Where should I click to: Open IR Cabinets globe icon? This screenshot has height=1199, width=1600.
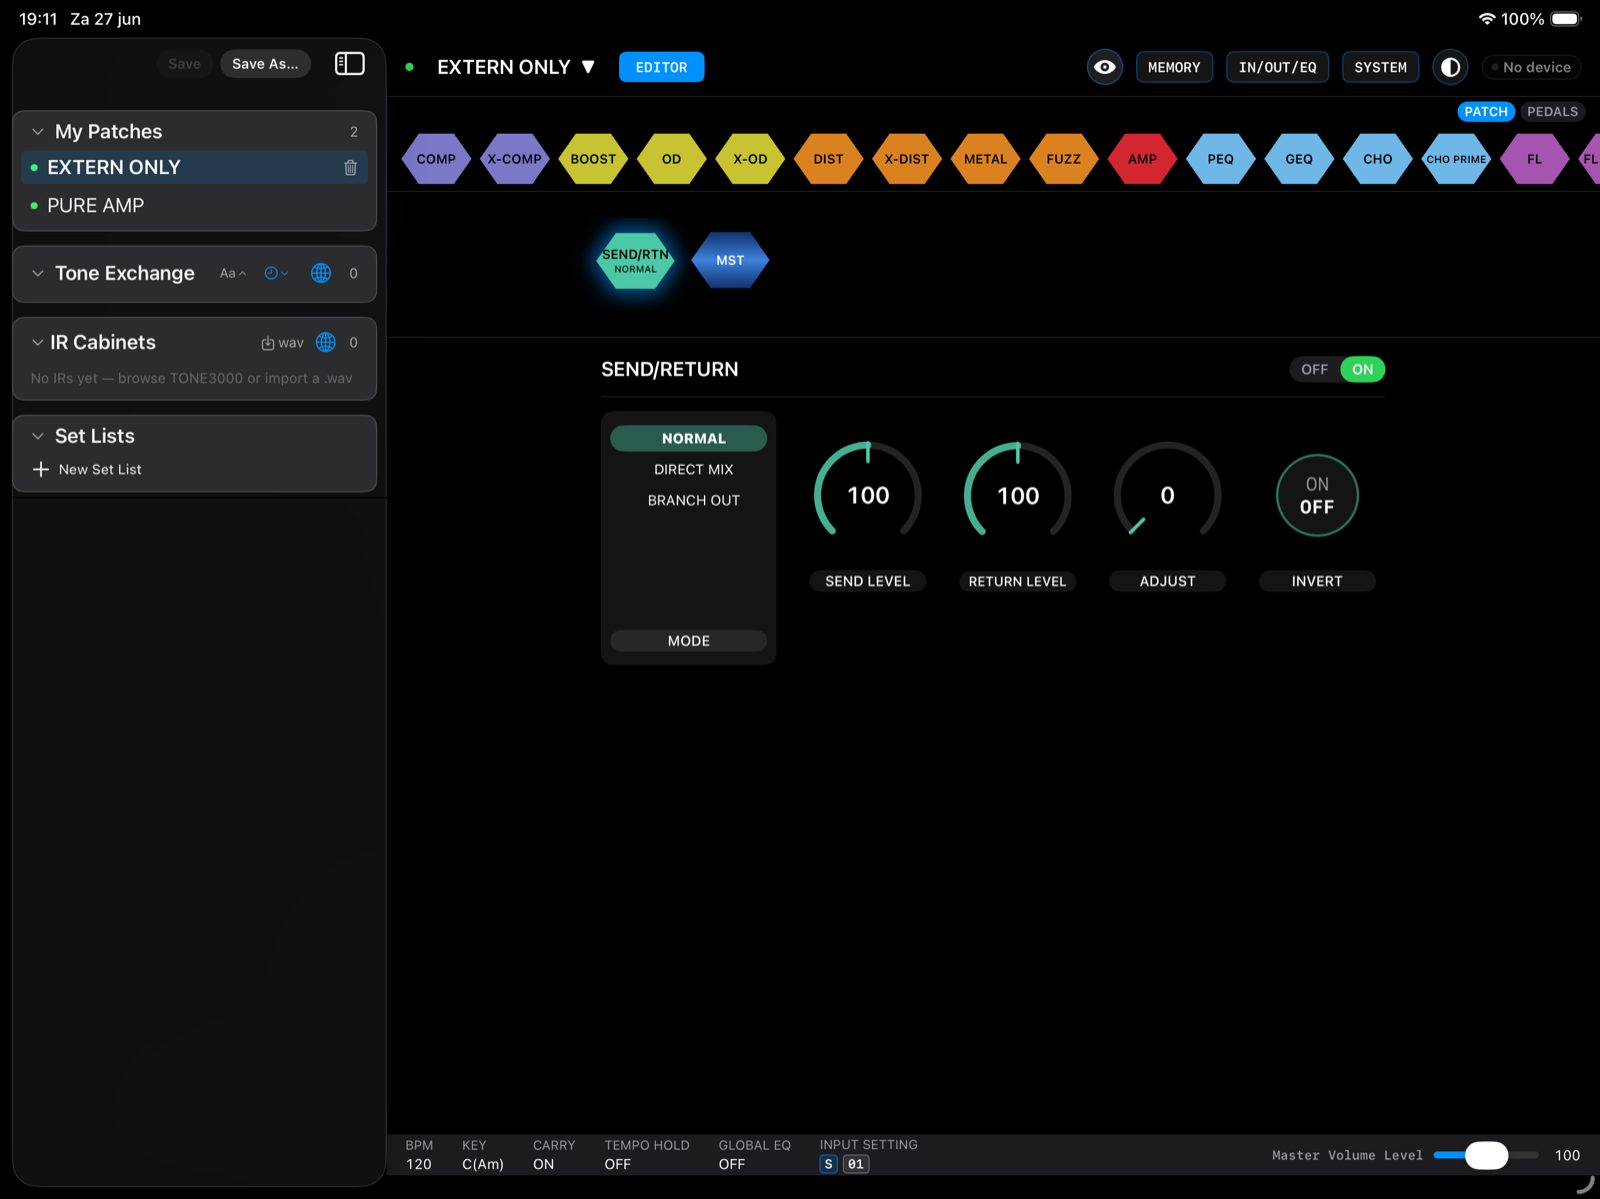tap(326, 342)
